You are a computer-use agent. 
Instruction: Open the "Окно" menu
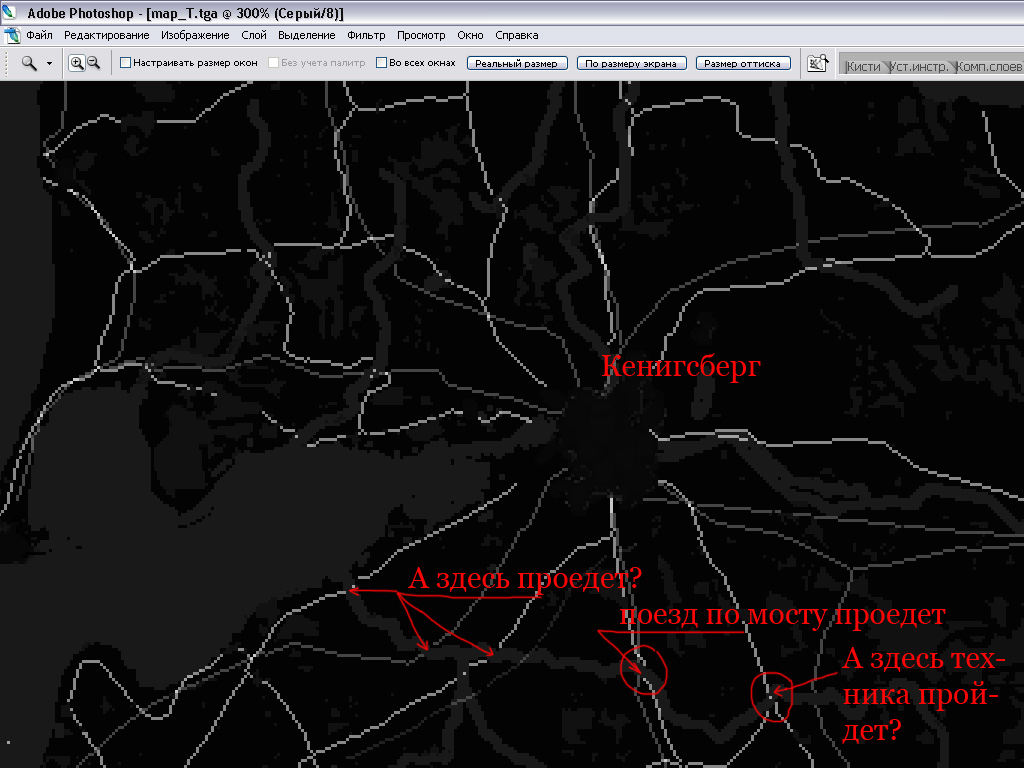(x=470, y=35)
